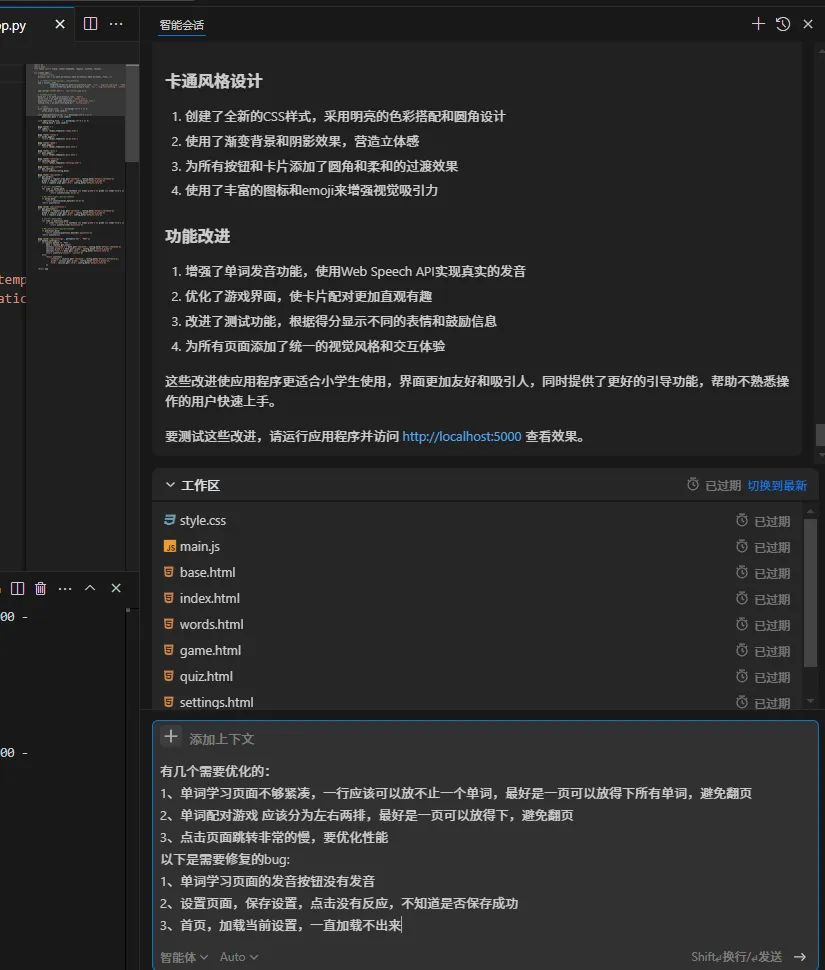
Task: Open main.js from the workspace list
Action: pyautogui.click(x=200, y=546)
